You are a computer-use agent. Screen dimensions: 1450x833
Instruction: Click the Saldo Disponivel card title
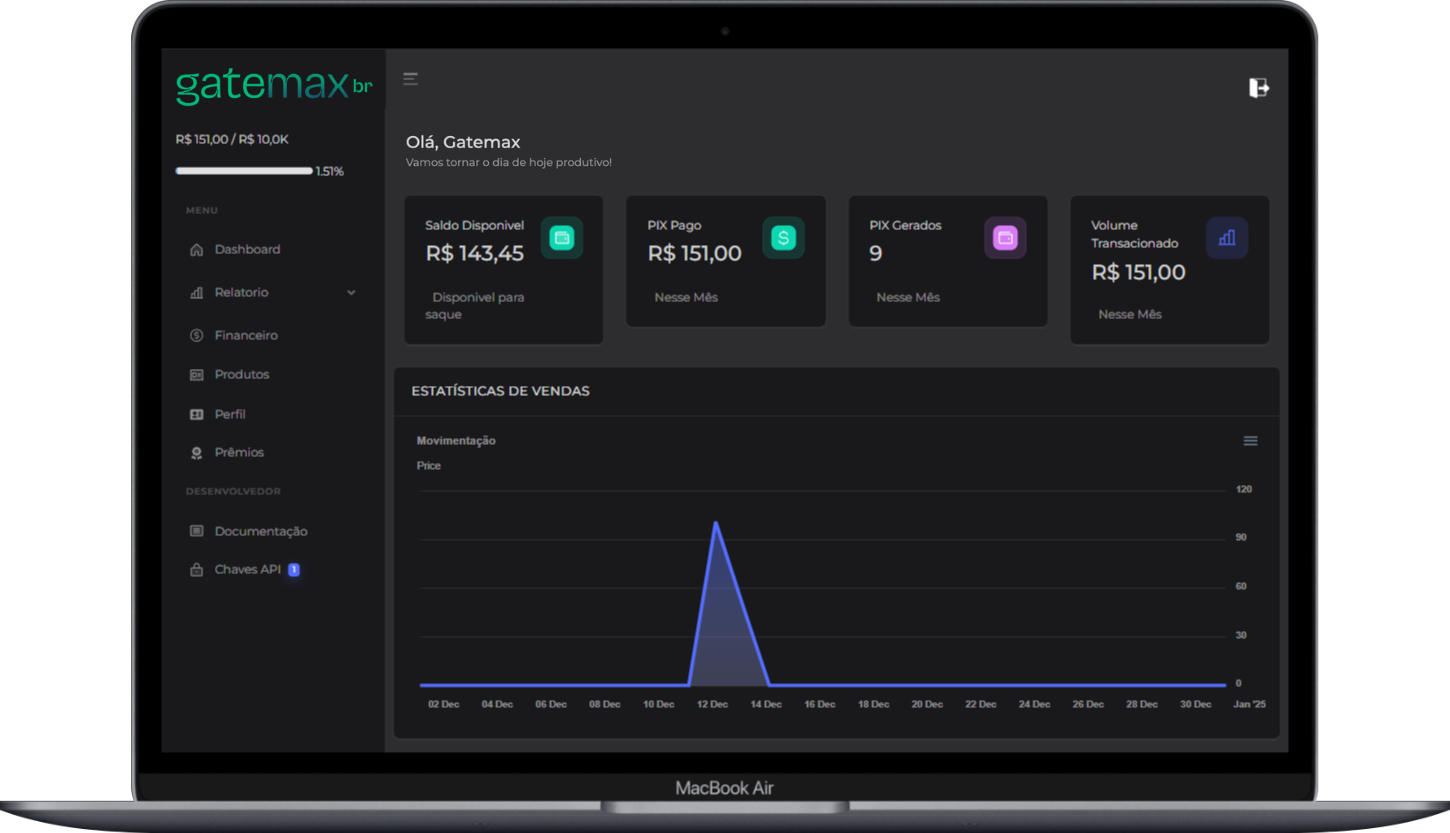pos(475,226)
